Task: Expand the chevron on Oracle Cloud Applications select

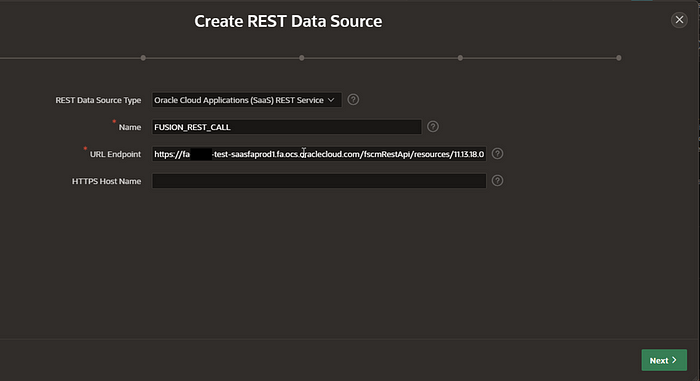Action: click(x=331, y=100)
